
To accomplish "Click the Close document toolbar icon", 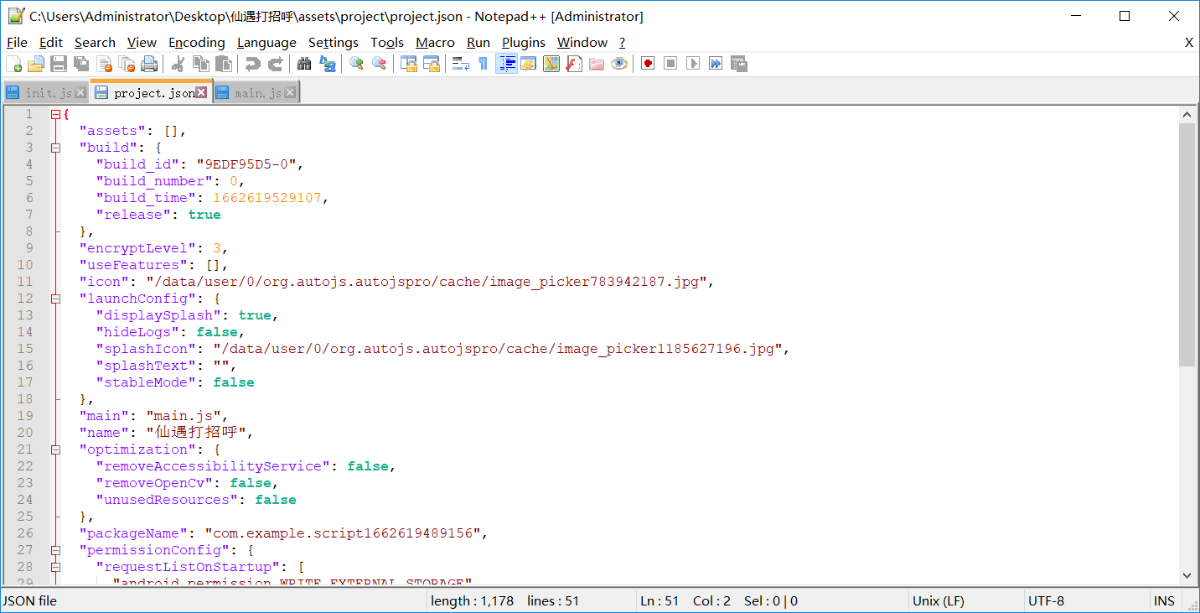I will (x=104, y=64).
